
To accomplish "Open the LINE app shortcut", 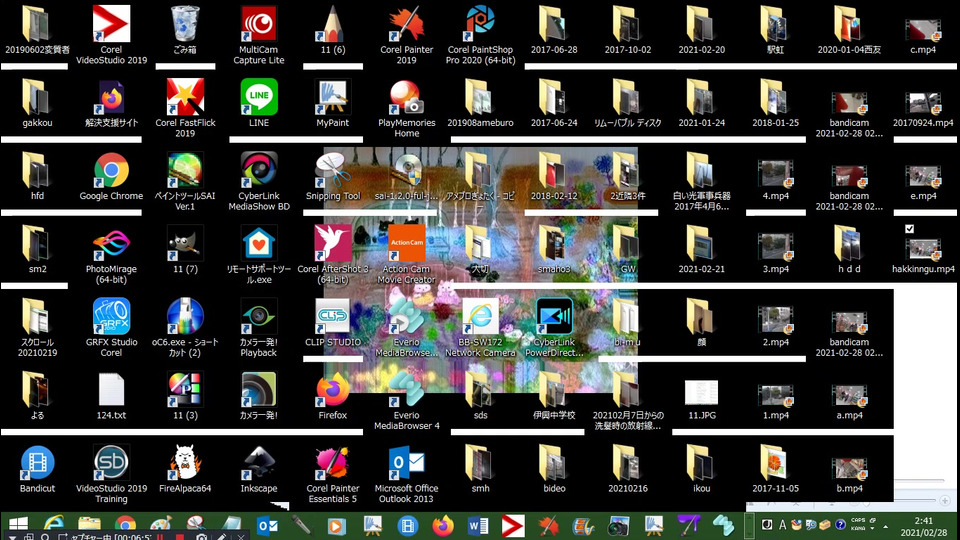I will [258, 103].
